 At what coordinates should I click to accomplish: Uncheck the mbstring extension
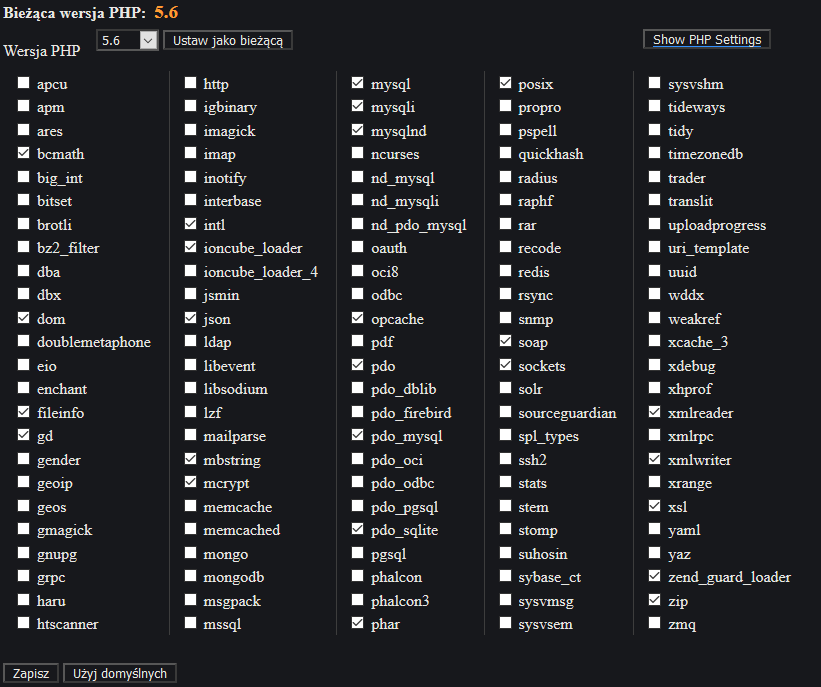pos(191,460)
